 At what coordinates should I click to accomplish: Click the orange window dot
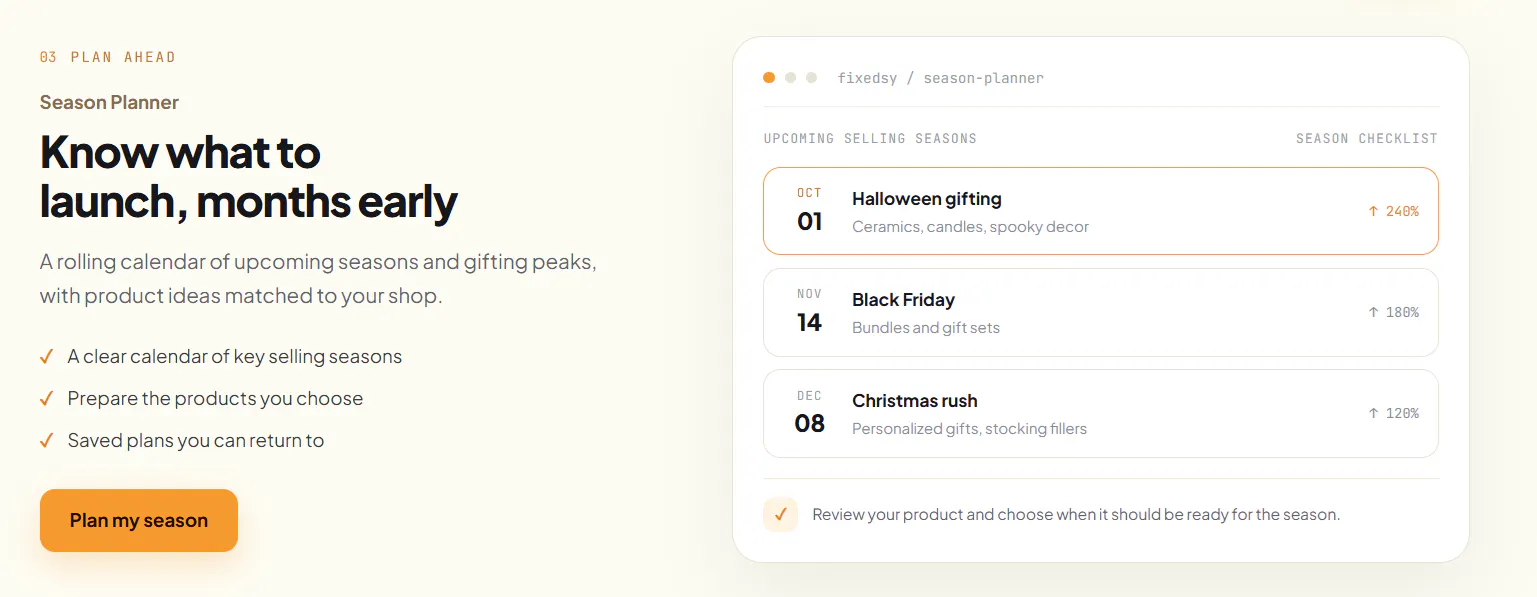[x=769, y=77]
